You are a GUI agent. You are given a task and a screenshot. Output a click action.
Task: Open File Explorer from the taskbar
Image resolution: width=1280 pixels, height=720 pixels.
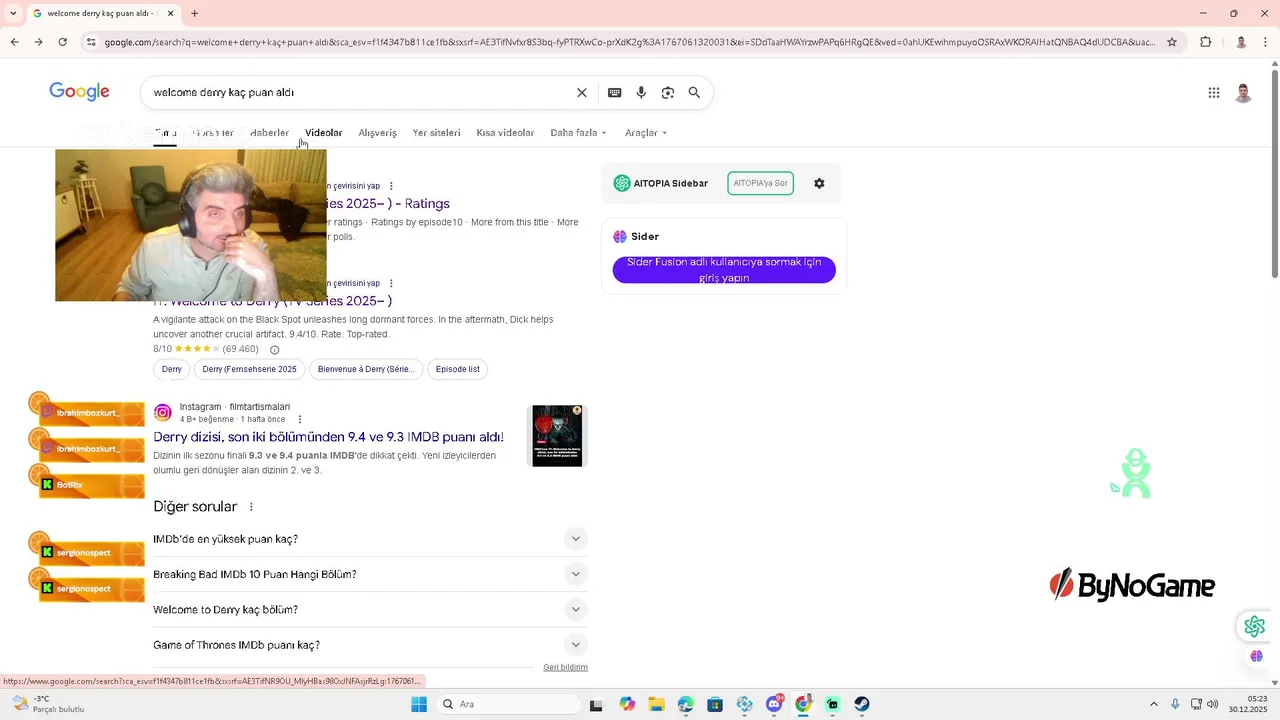click(x=656, y=704)
